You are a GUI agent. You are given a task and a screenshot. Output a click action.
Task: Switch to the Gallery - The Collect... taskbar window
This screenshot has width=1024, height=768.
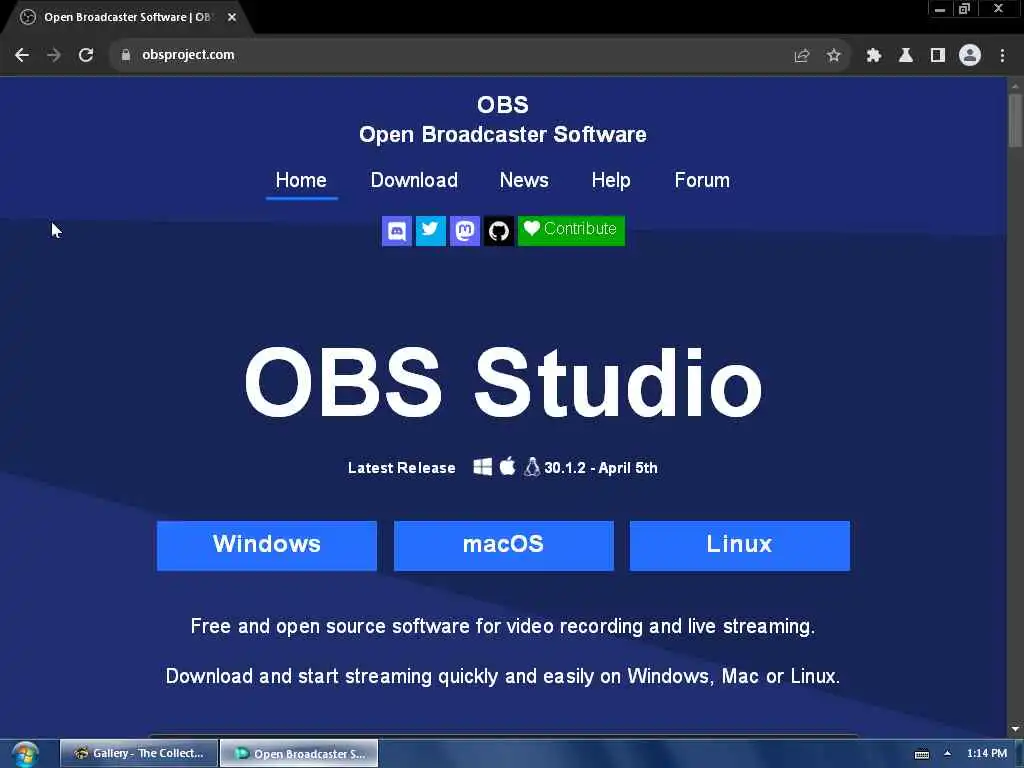(139, 753)
